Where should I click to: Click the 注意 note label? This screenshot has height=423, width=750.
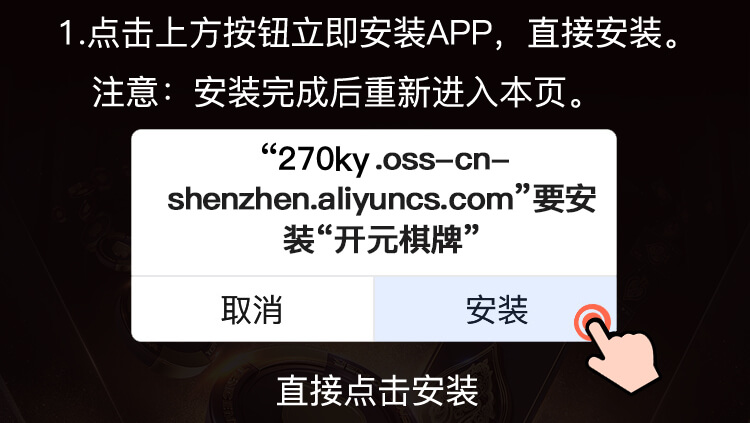(125, 92)
